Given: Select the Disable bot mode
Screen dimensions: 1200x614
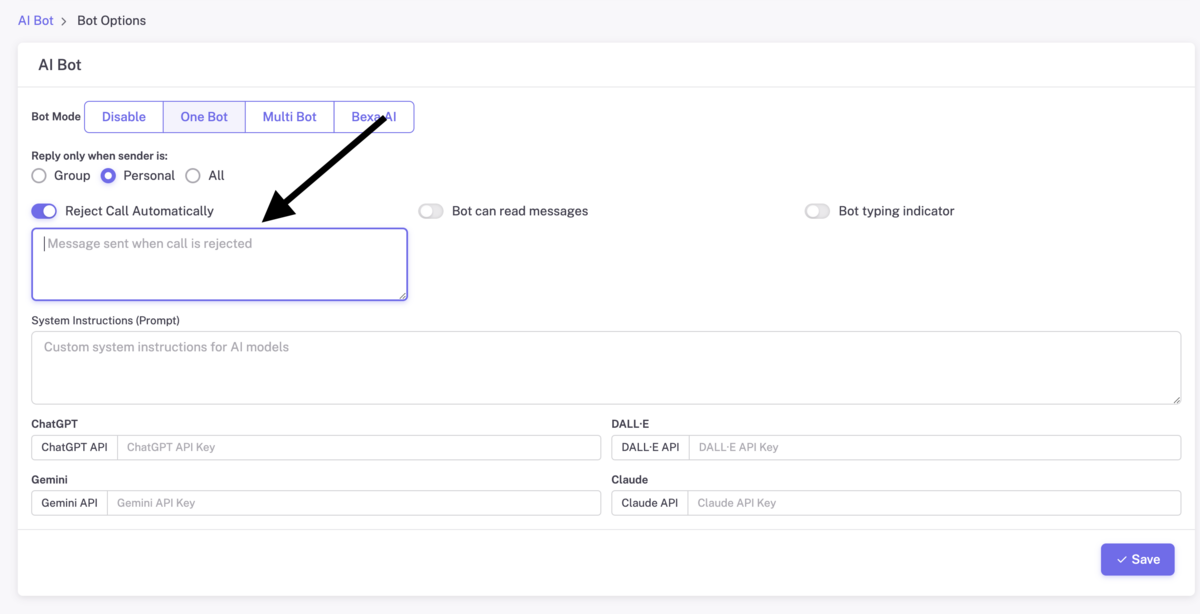Looking at the screenshot, I should pyautogui.click(x=124, y=117).
